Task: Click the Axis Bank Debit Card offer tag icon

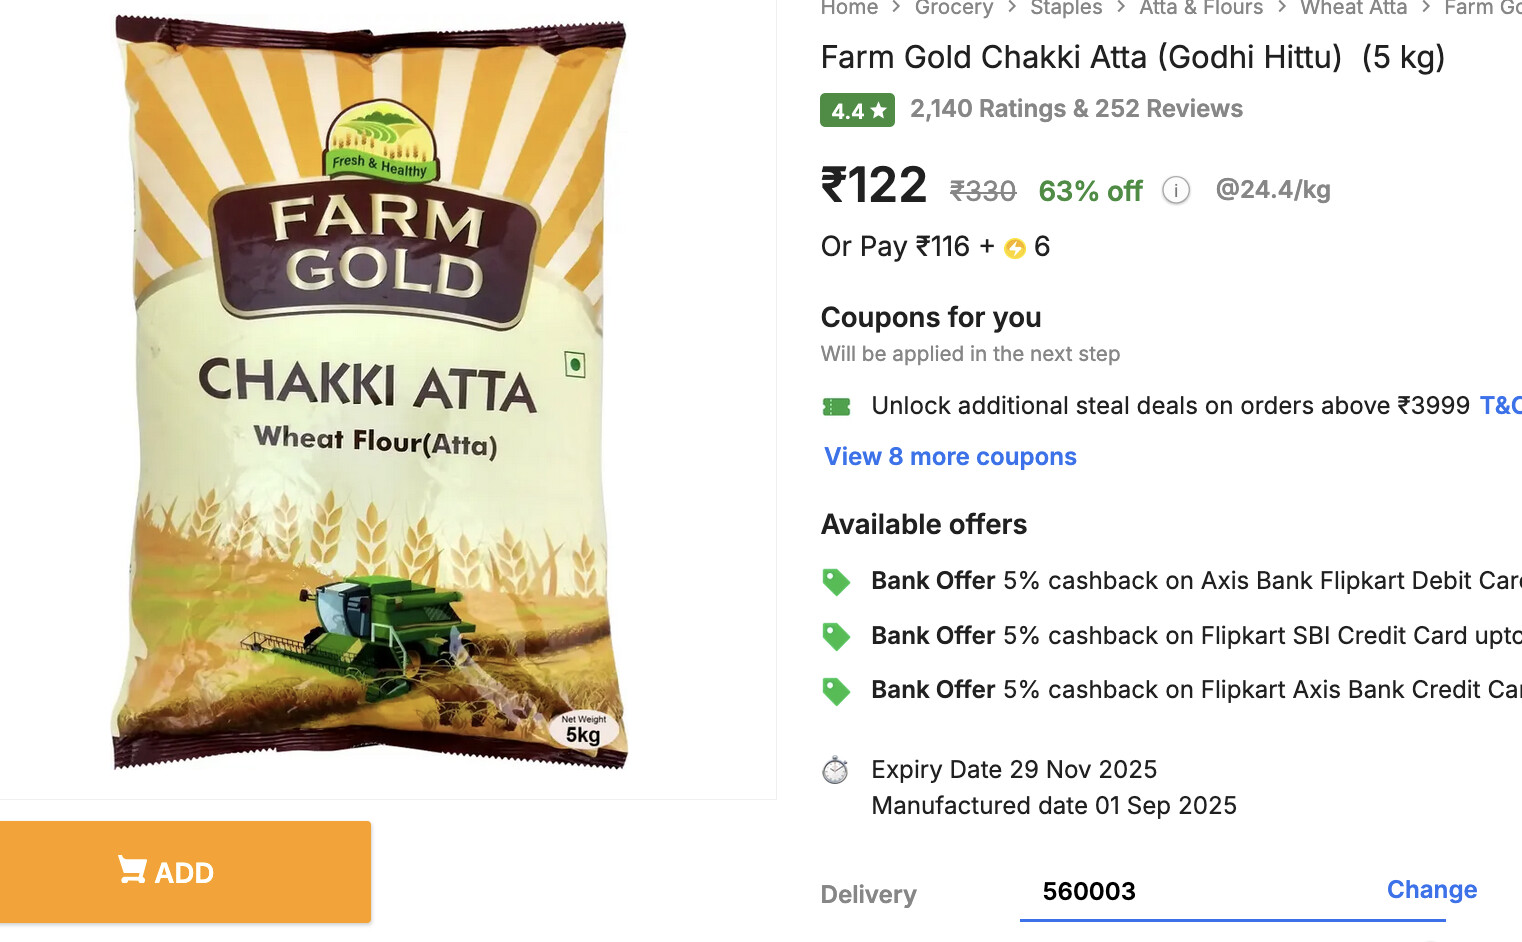Action: (836, 581)
